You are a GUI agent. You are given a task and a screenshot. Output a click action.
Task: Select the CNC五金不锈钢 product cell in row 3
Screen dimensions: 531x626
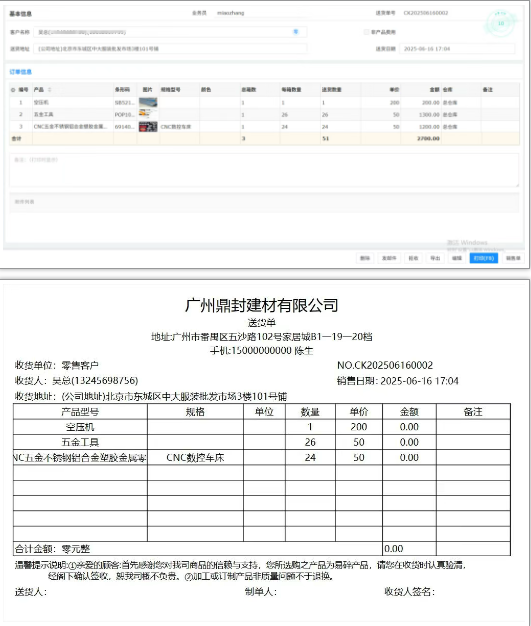73,127
